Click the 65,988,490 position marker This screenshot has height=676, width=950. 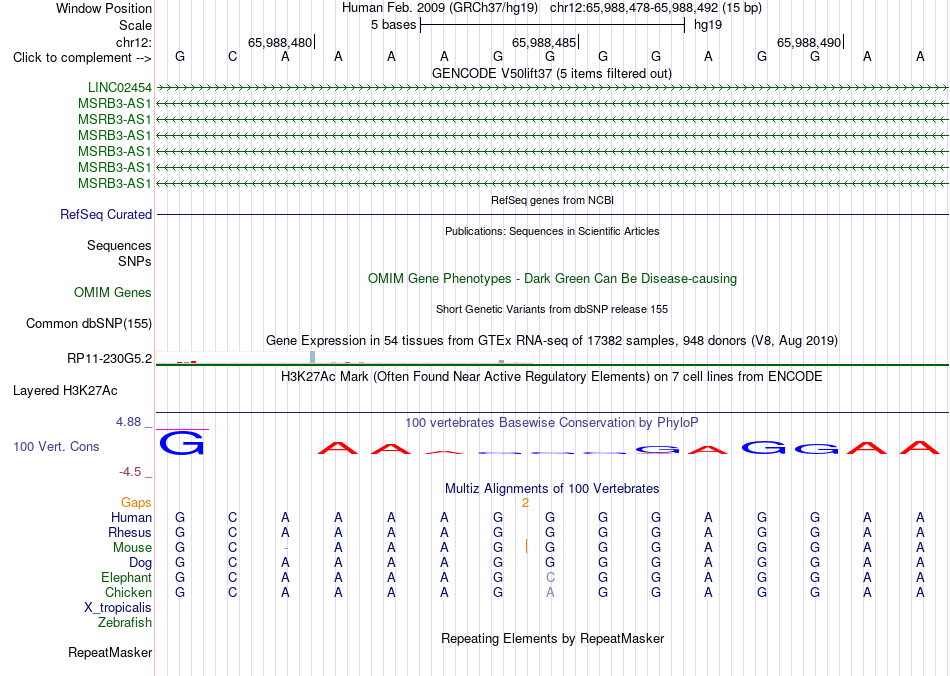click(x=809, y=42)
